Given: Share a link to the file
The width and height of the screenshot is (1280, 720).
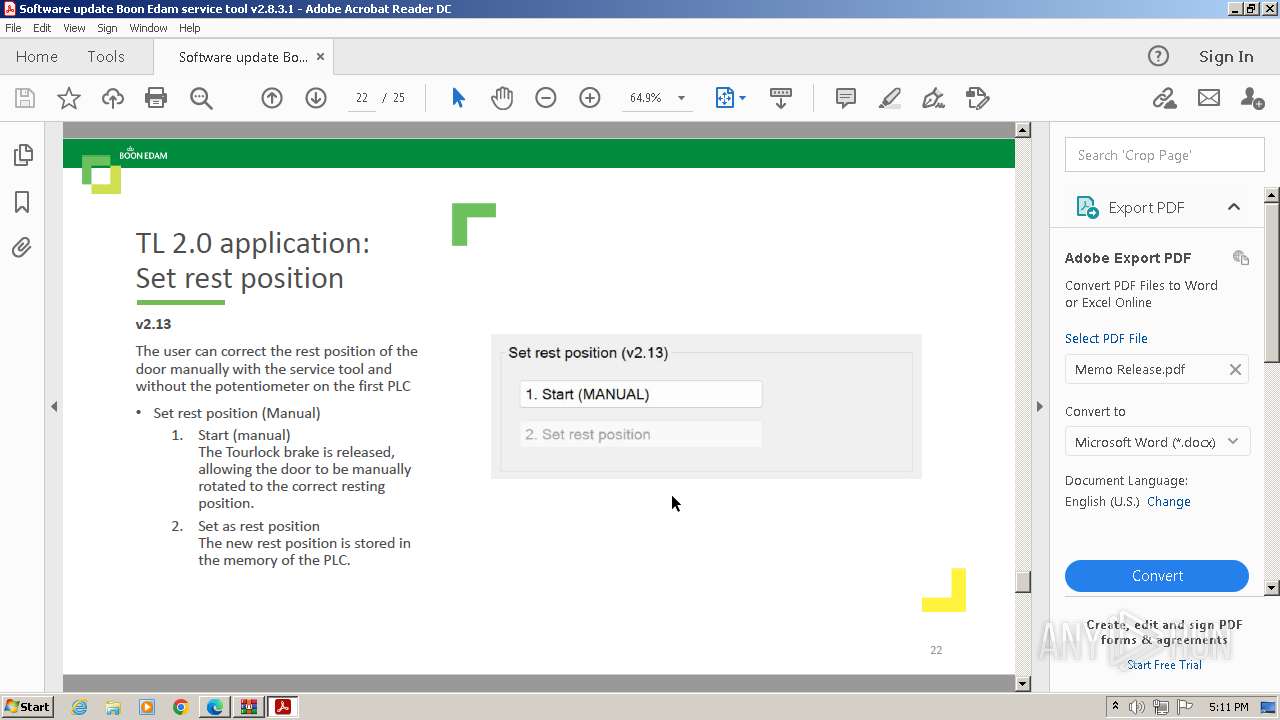Looking at the screenshot, I should (x=1164, y=98).
